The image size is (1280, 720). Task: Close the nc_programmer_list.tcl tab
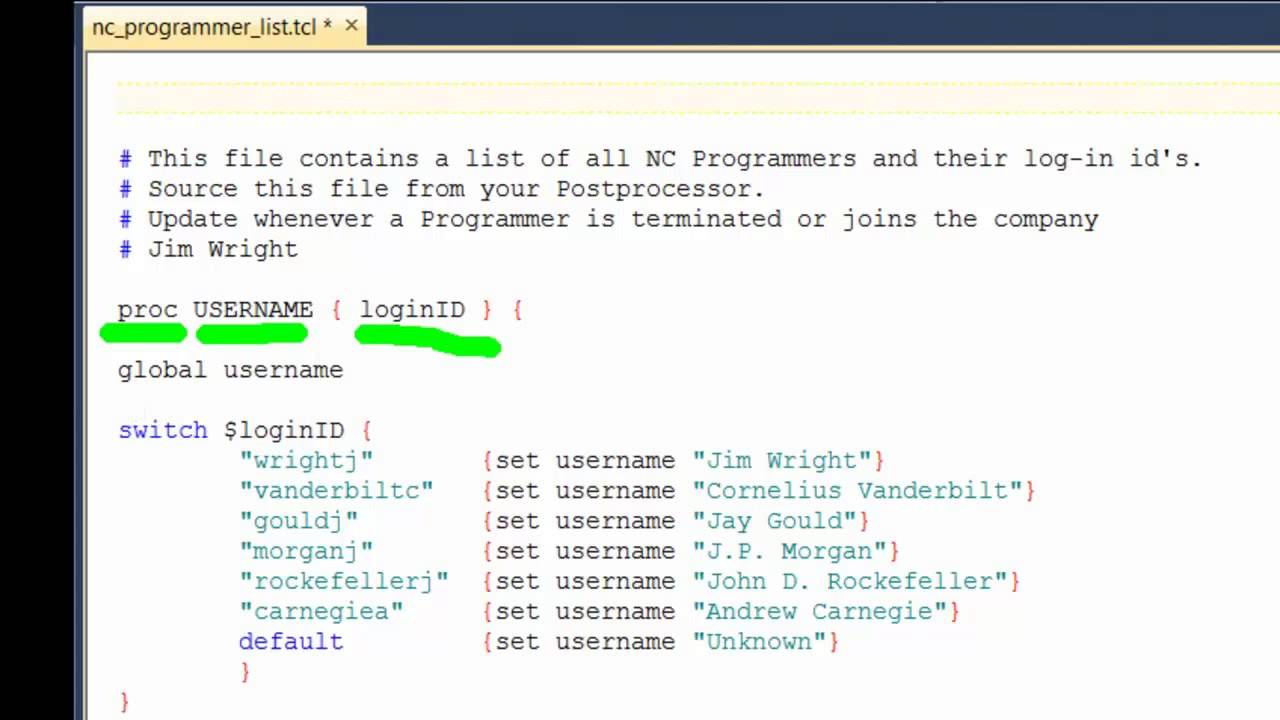(351, 26)
